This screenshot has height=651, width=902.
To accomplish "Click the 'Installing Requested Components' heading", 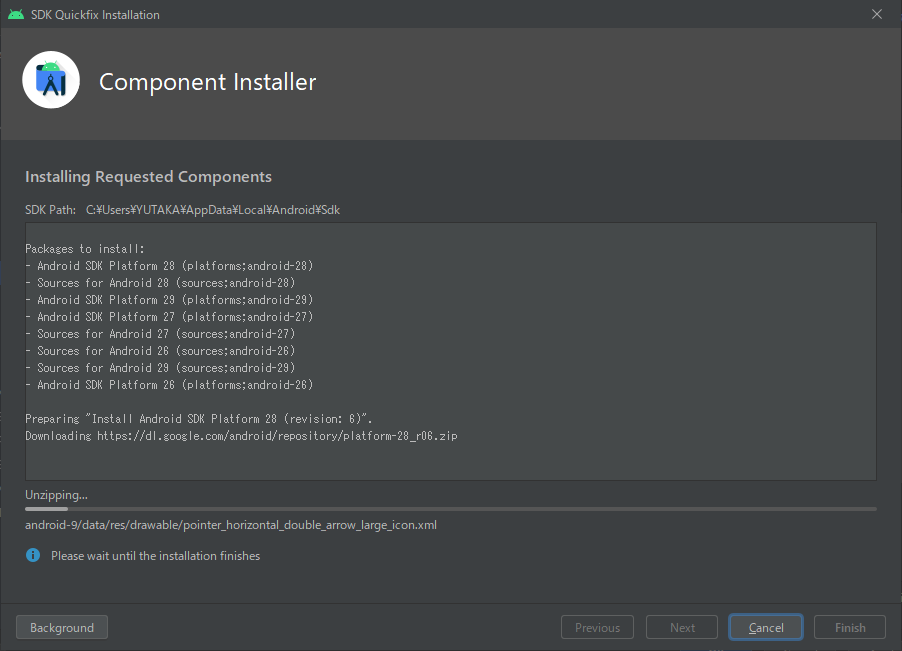I will tap(148, 177).
